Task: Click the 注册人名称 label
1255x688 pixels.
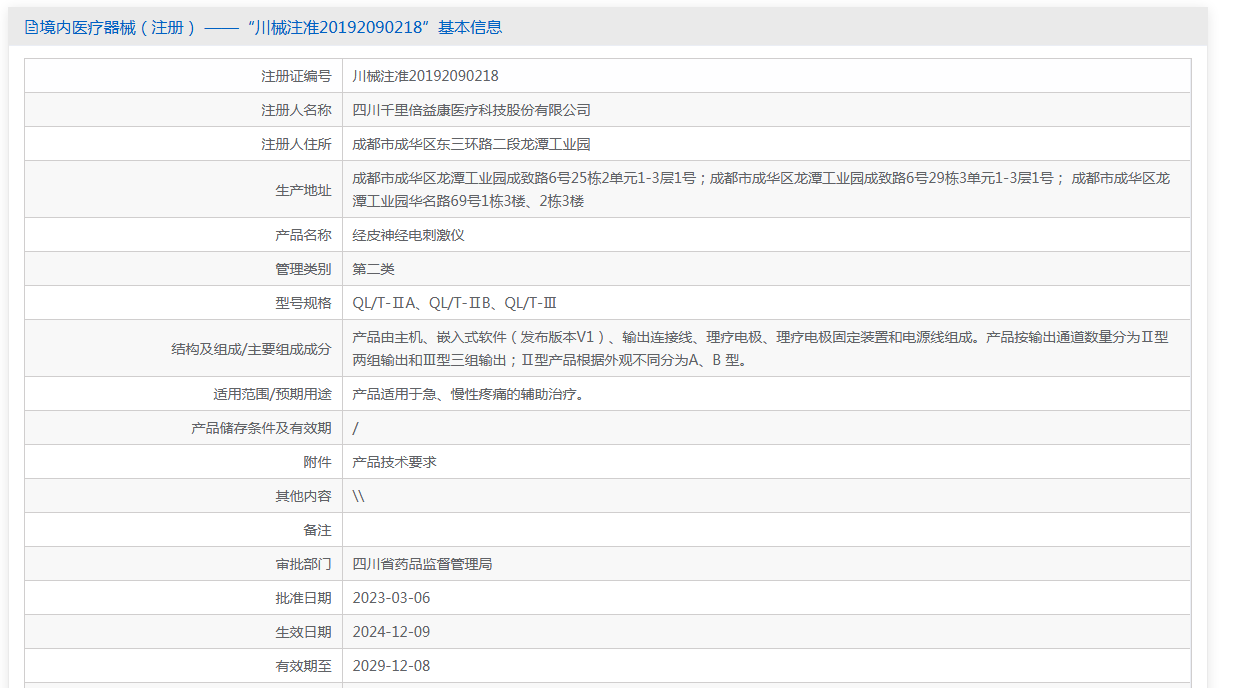Action: coord(296,110)
